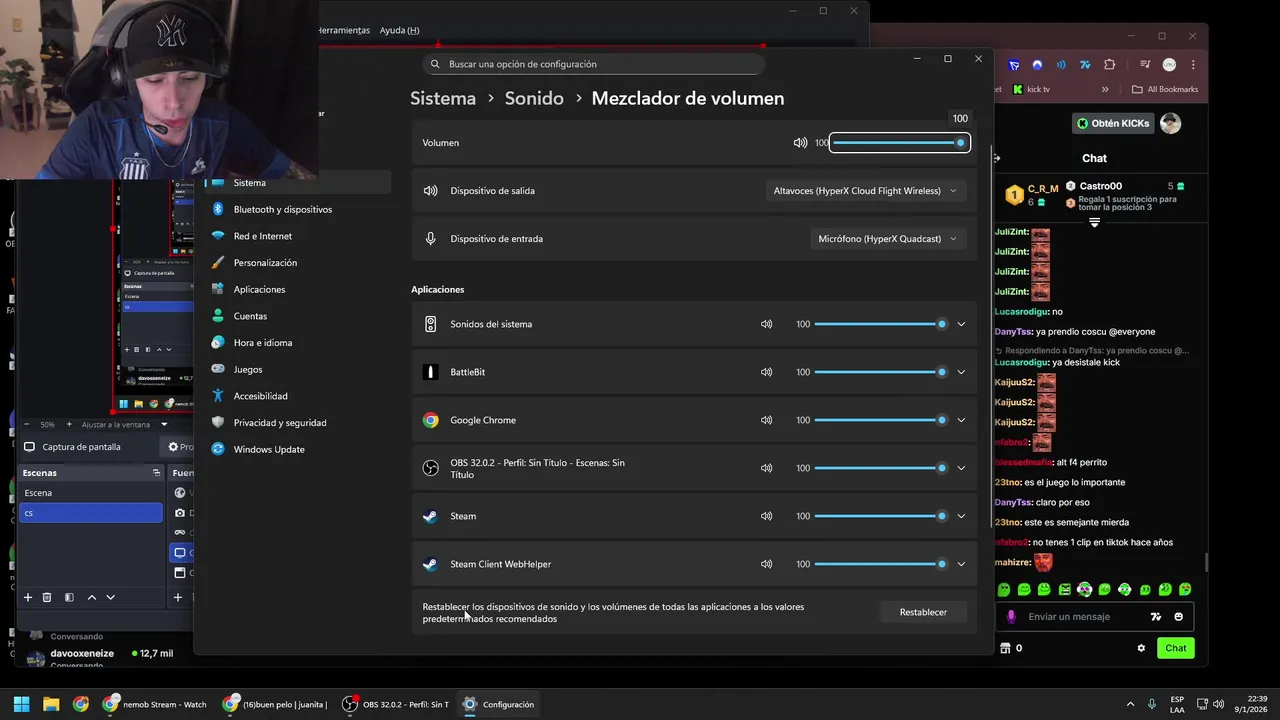Viewport: 1280px width, 720px height.
Task: Adjust the master Volumen slider
Action: (899, 143)
